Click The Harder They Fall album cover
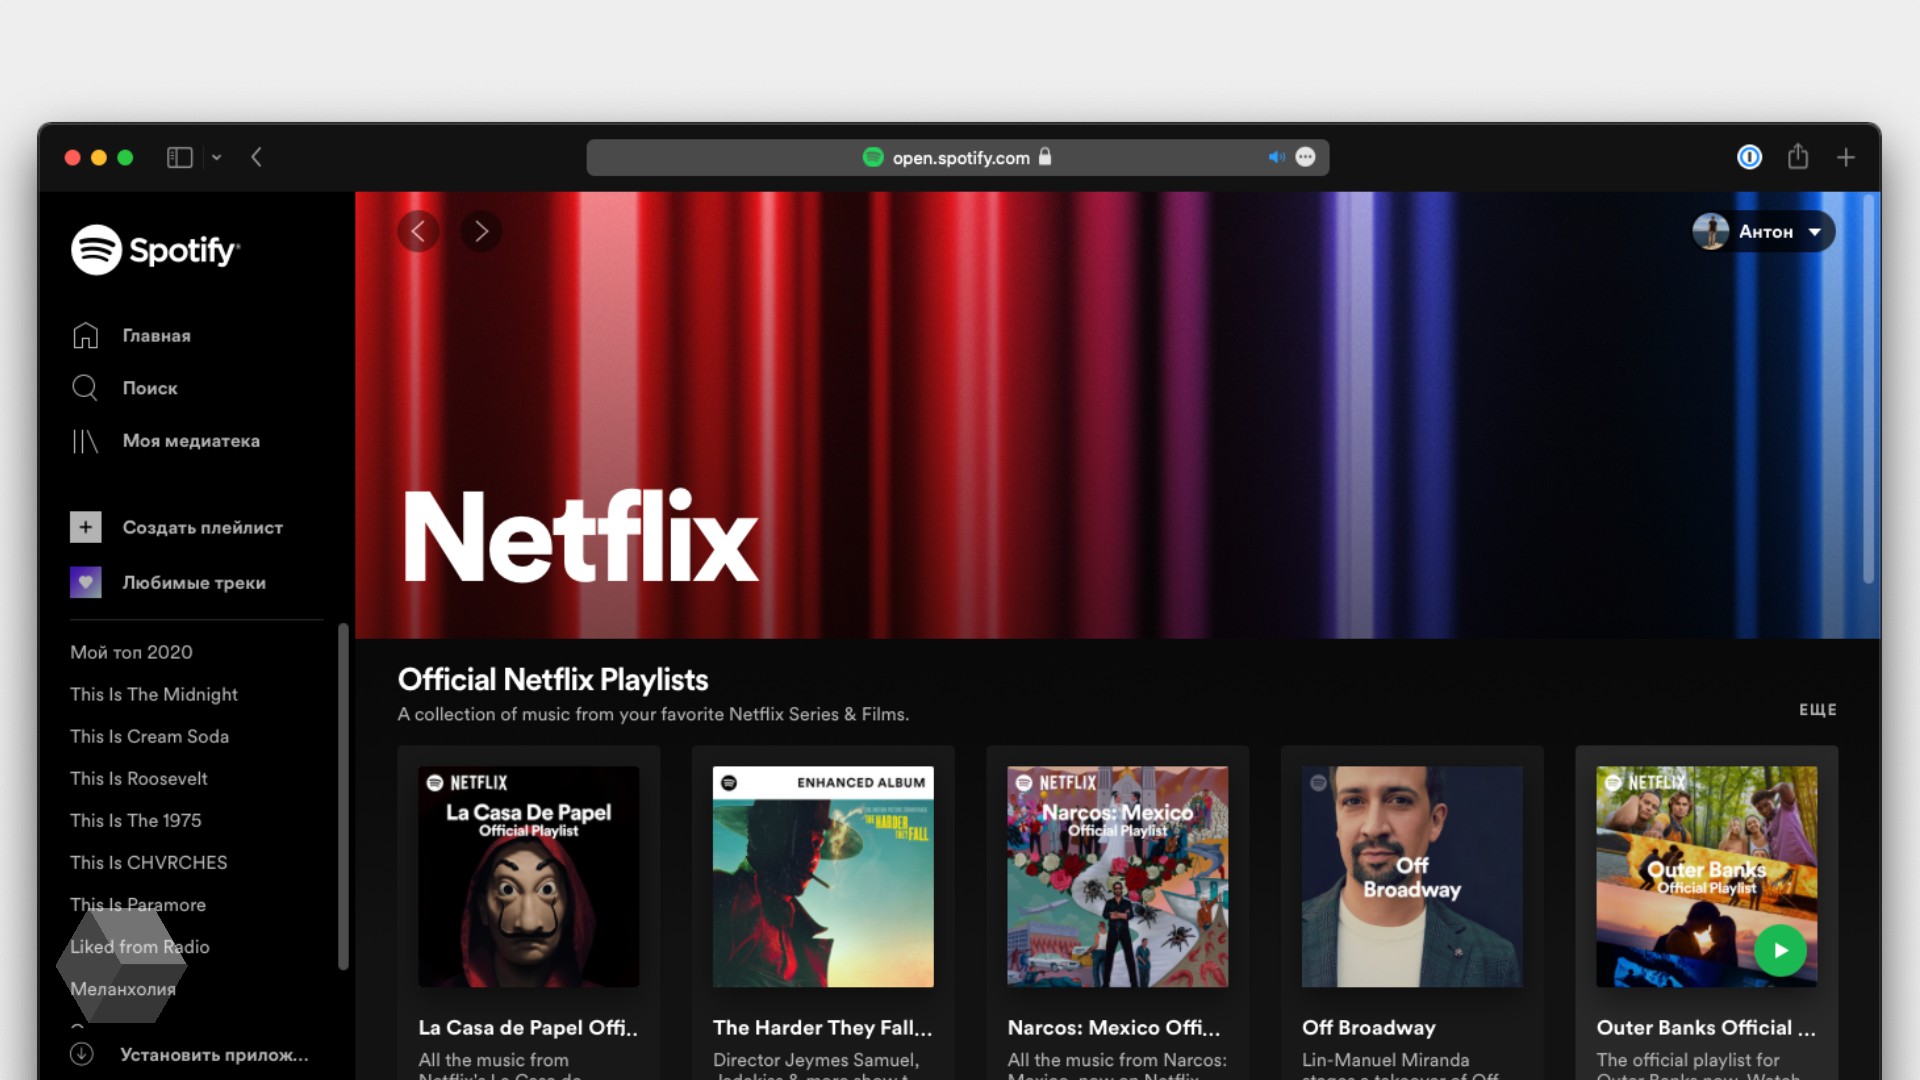1920x1080 pixels. [823, 877]
